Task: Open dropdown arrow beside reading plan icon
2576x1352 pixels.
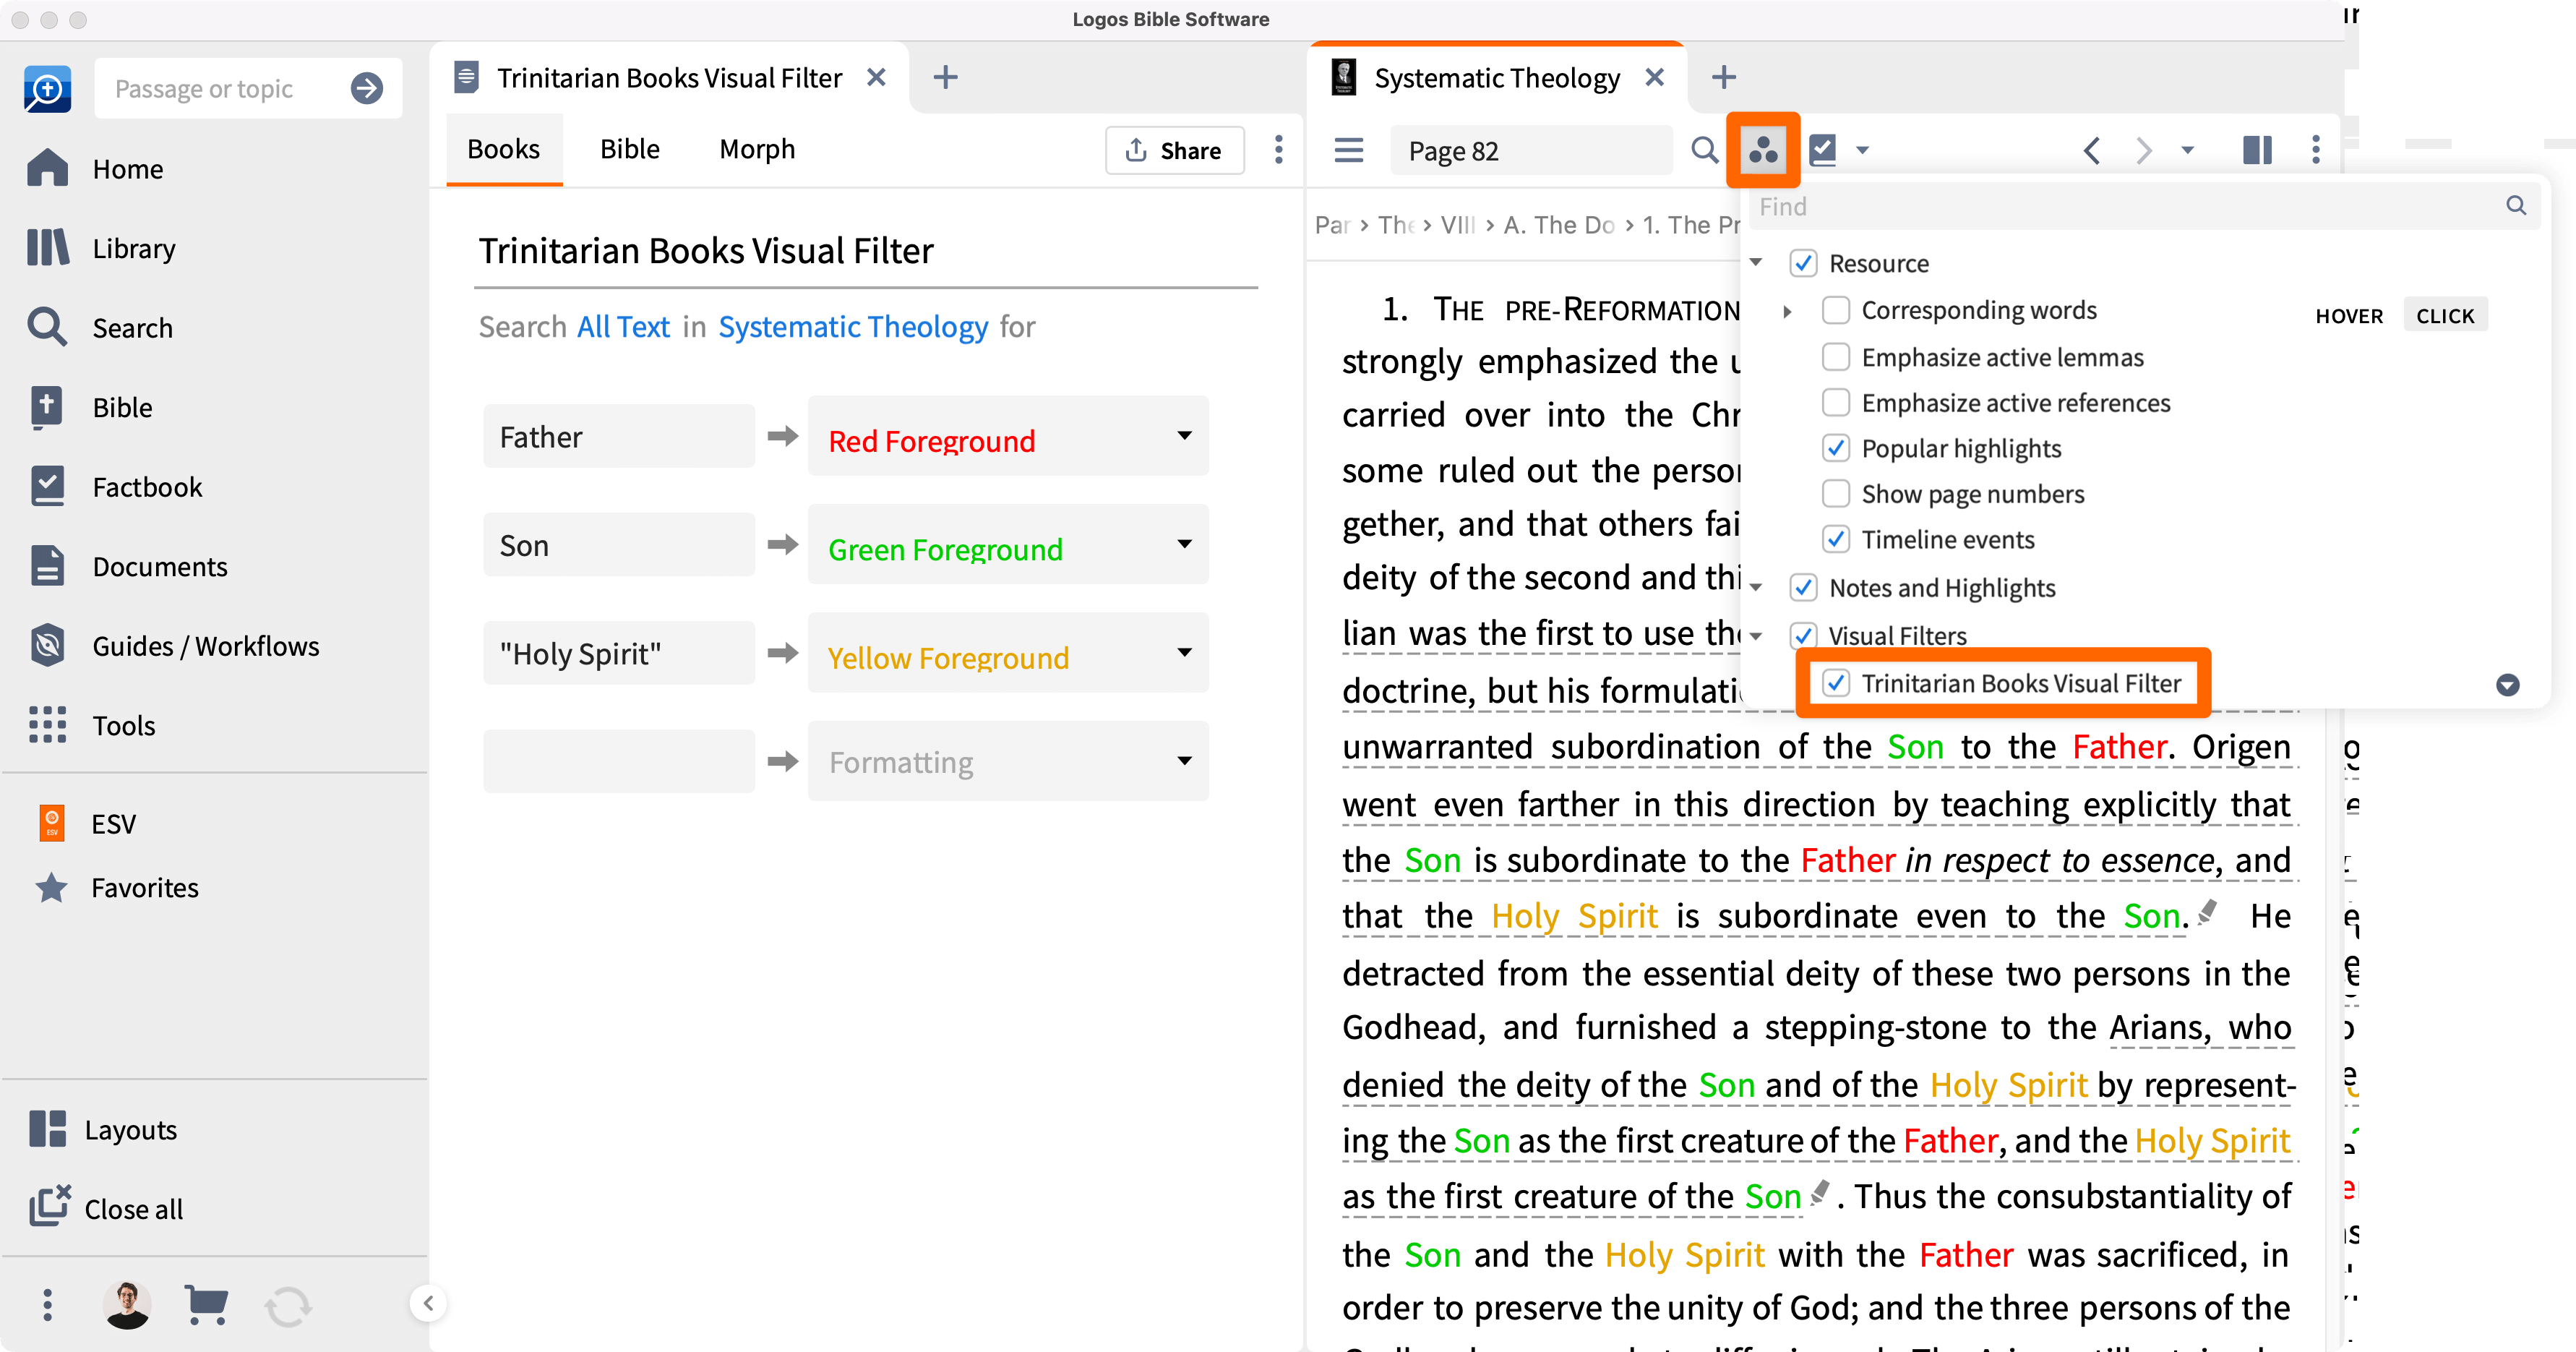Action: click(1862, 150)
